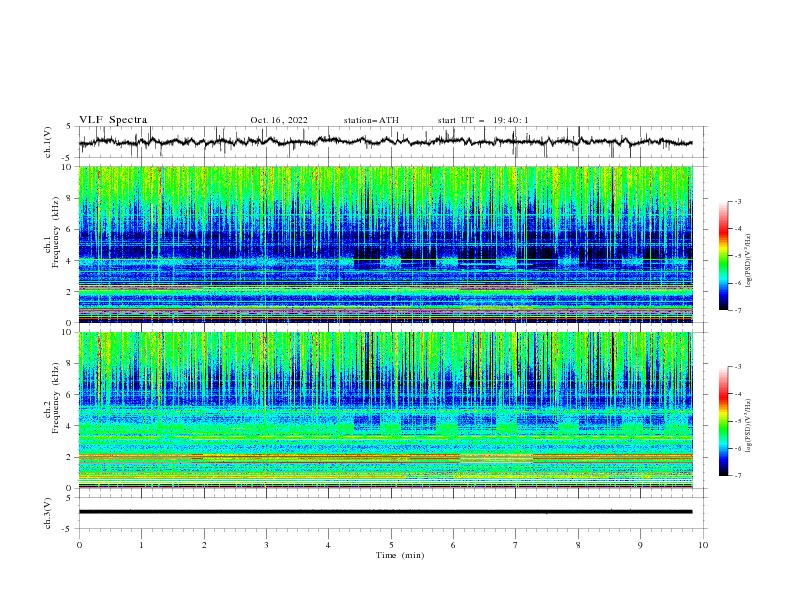Screen dimensions: 792x612
Task: Click the "ch.1(V)" waveform axis label
Action: pyautogui.click(x=48, y=142)
